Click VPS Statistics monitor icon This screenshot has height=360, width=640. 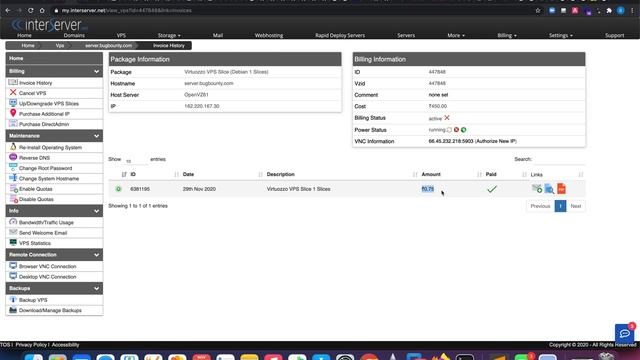13,242
